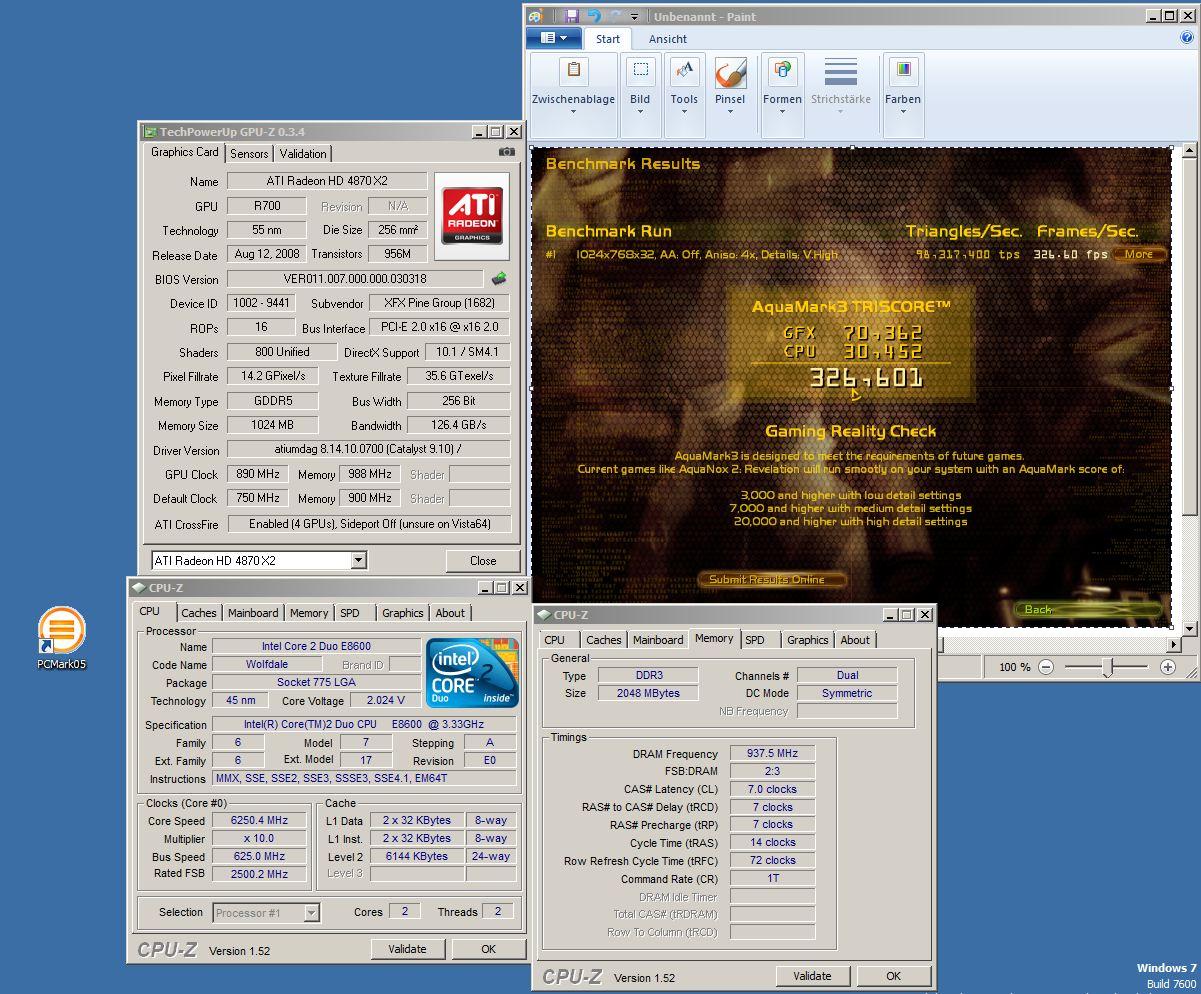
Task: Click the Intel Core 2 Duo logo in CPU-Z
Action: 472,672
